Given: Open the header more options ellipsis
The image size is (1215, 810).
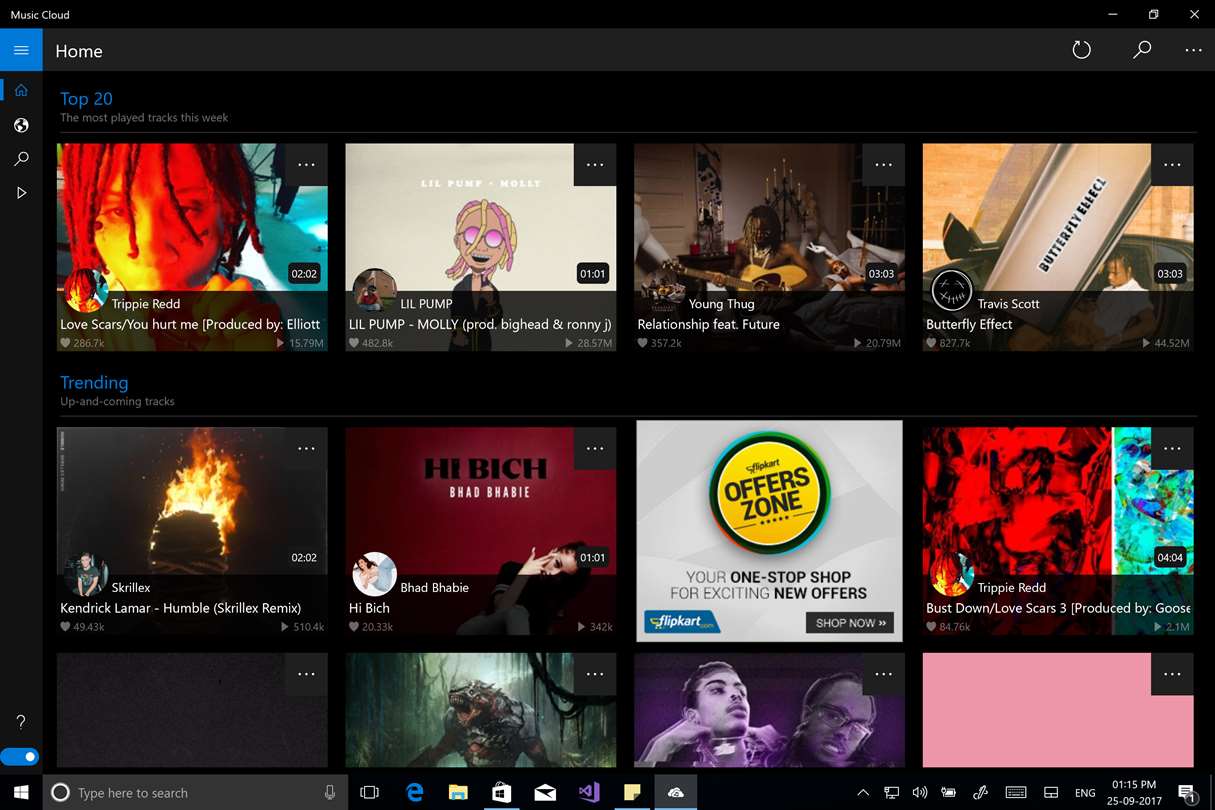Looking at the screenshot, I should (1193, 50).
